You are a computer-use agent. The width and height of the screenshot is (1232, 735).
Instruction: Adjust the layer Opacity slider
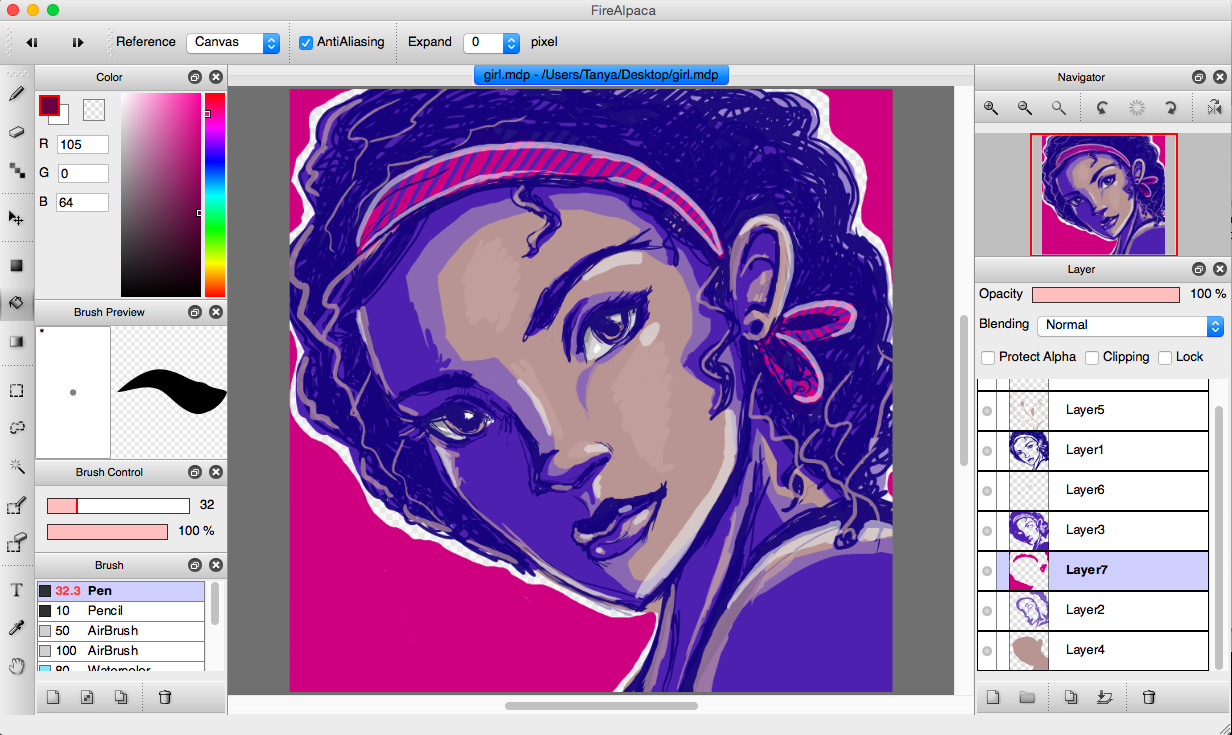point(1105,294)
